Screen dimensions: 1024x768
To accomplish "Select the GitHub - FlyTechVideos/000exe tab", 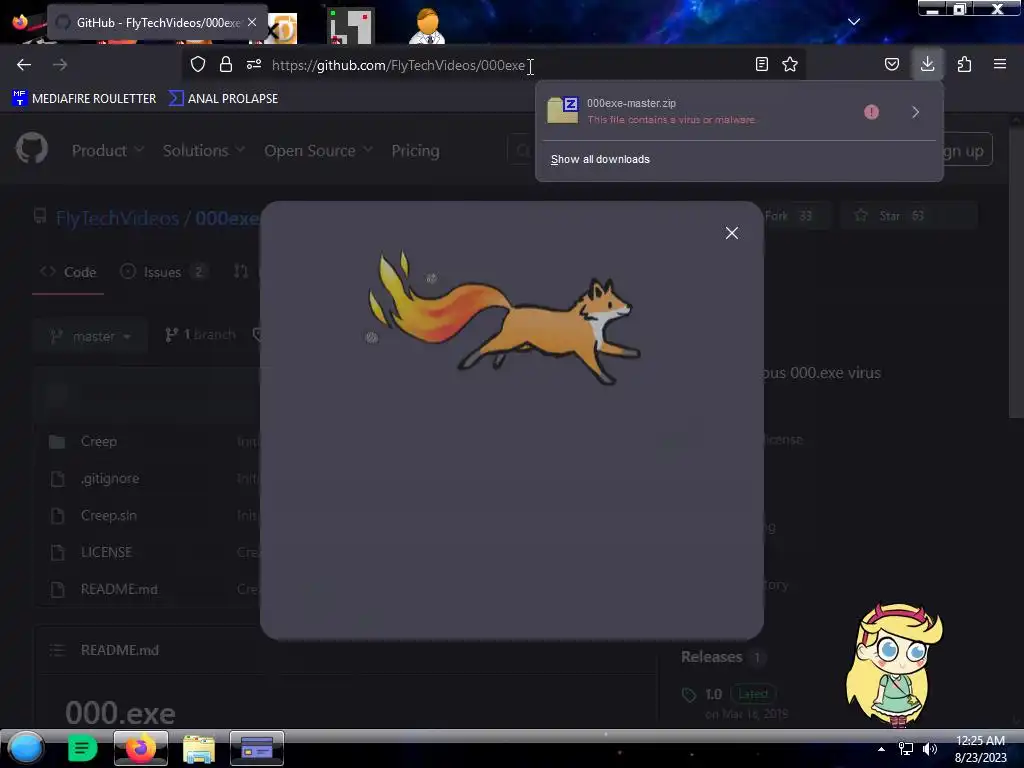I will tap(157, 22).
